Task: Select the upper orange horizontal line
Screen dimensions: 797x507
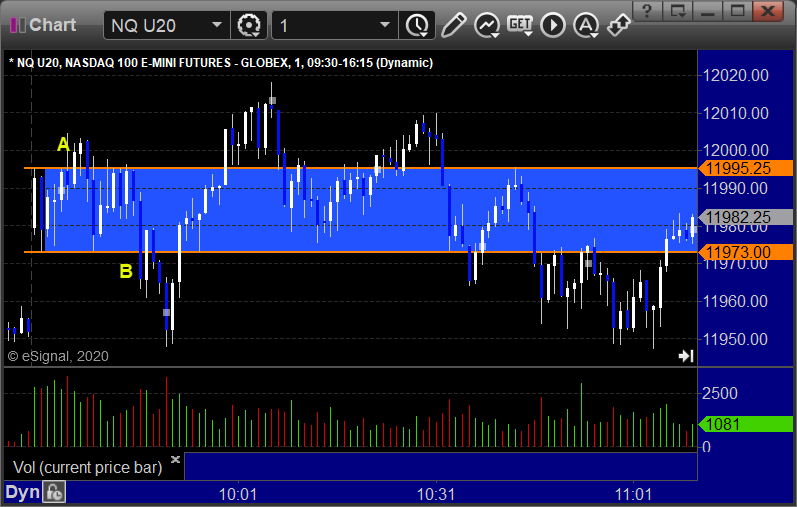Action: [361, 168]
